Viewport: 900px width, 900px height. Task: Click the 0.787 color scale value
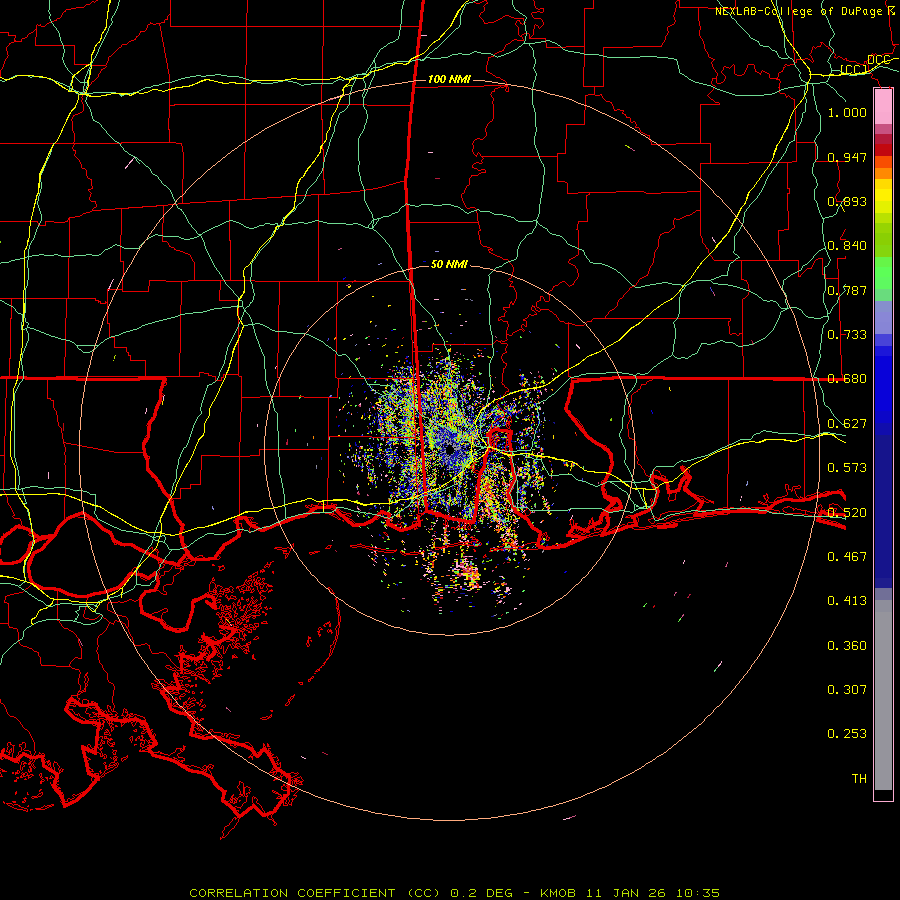(847, 290)
